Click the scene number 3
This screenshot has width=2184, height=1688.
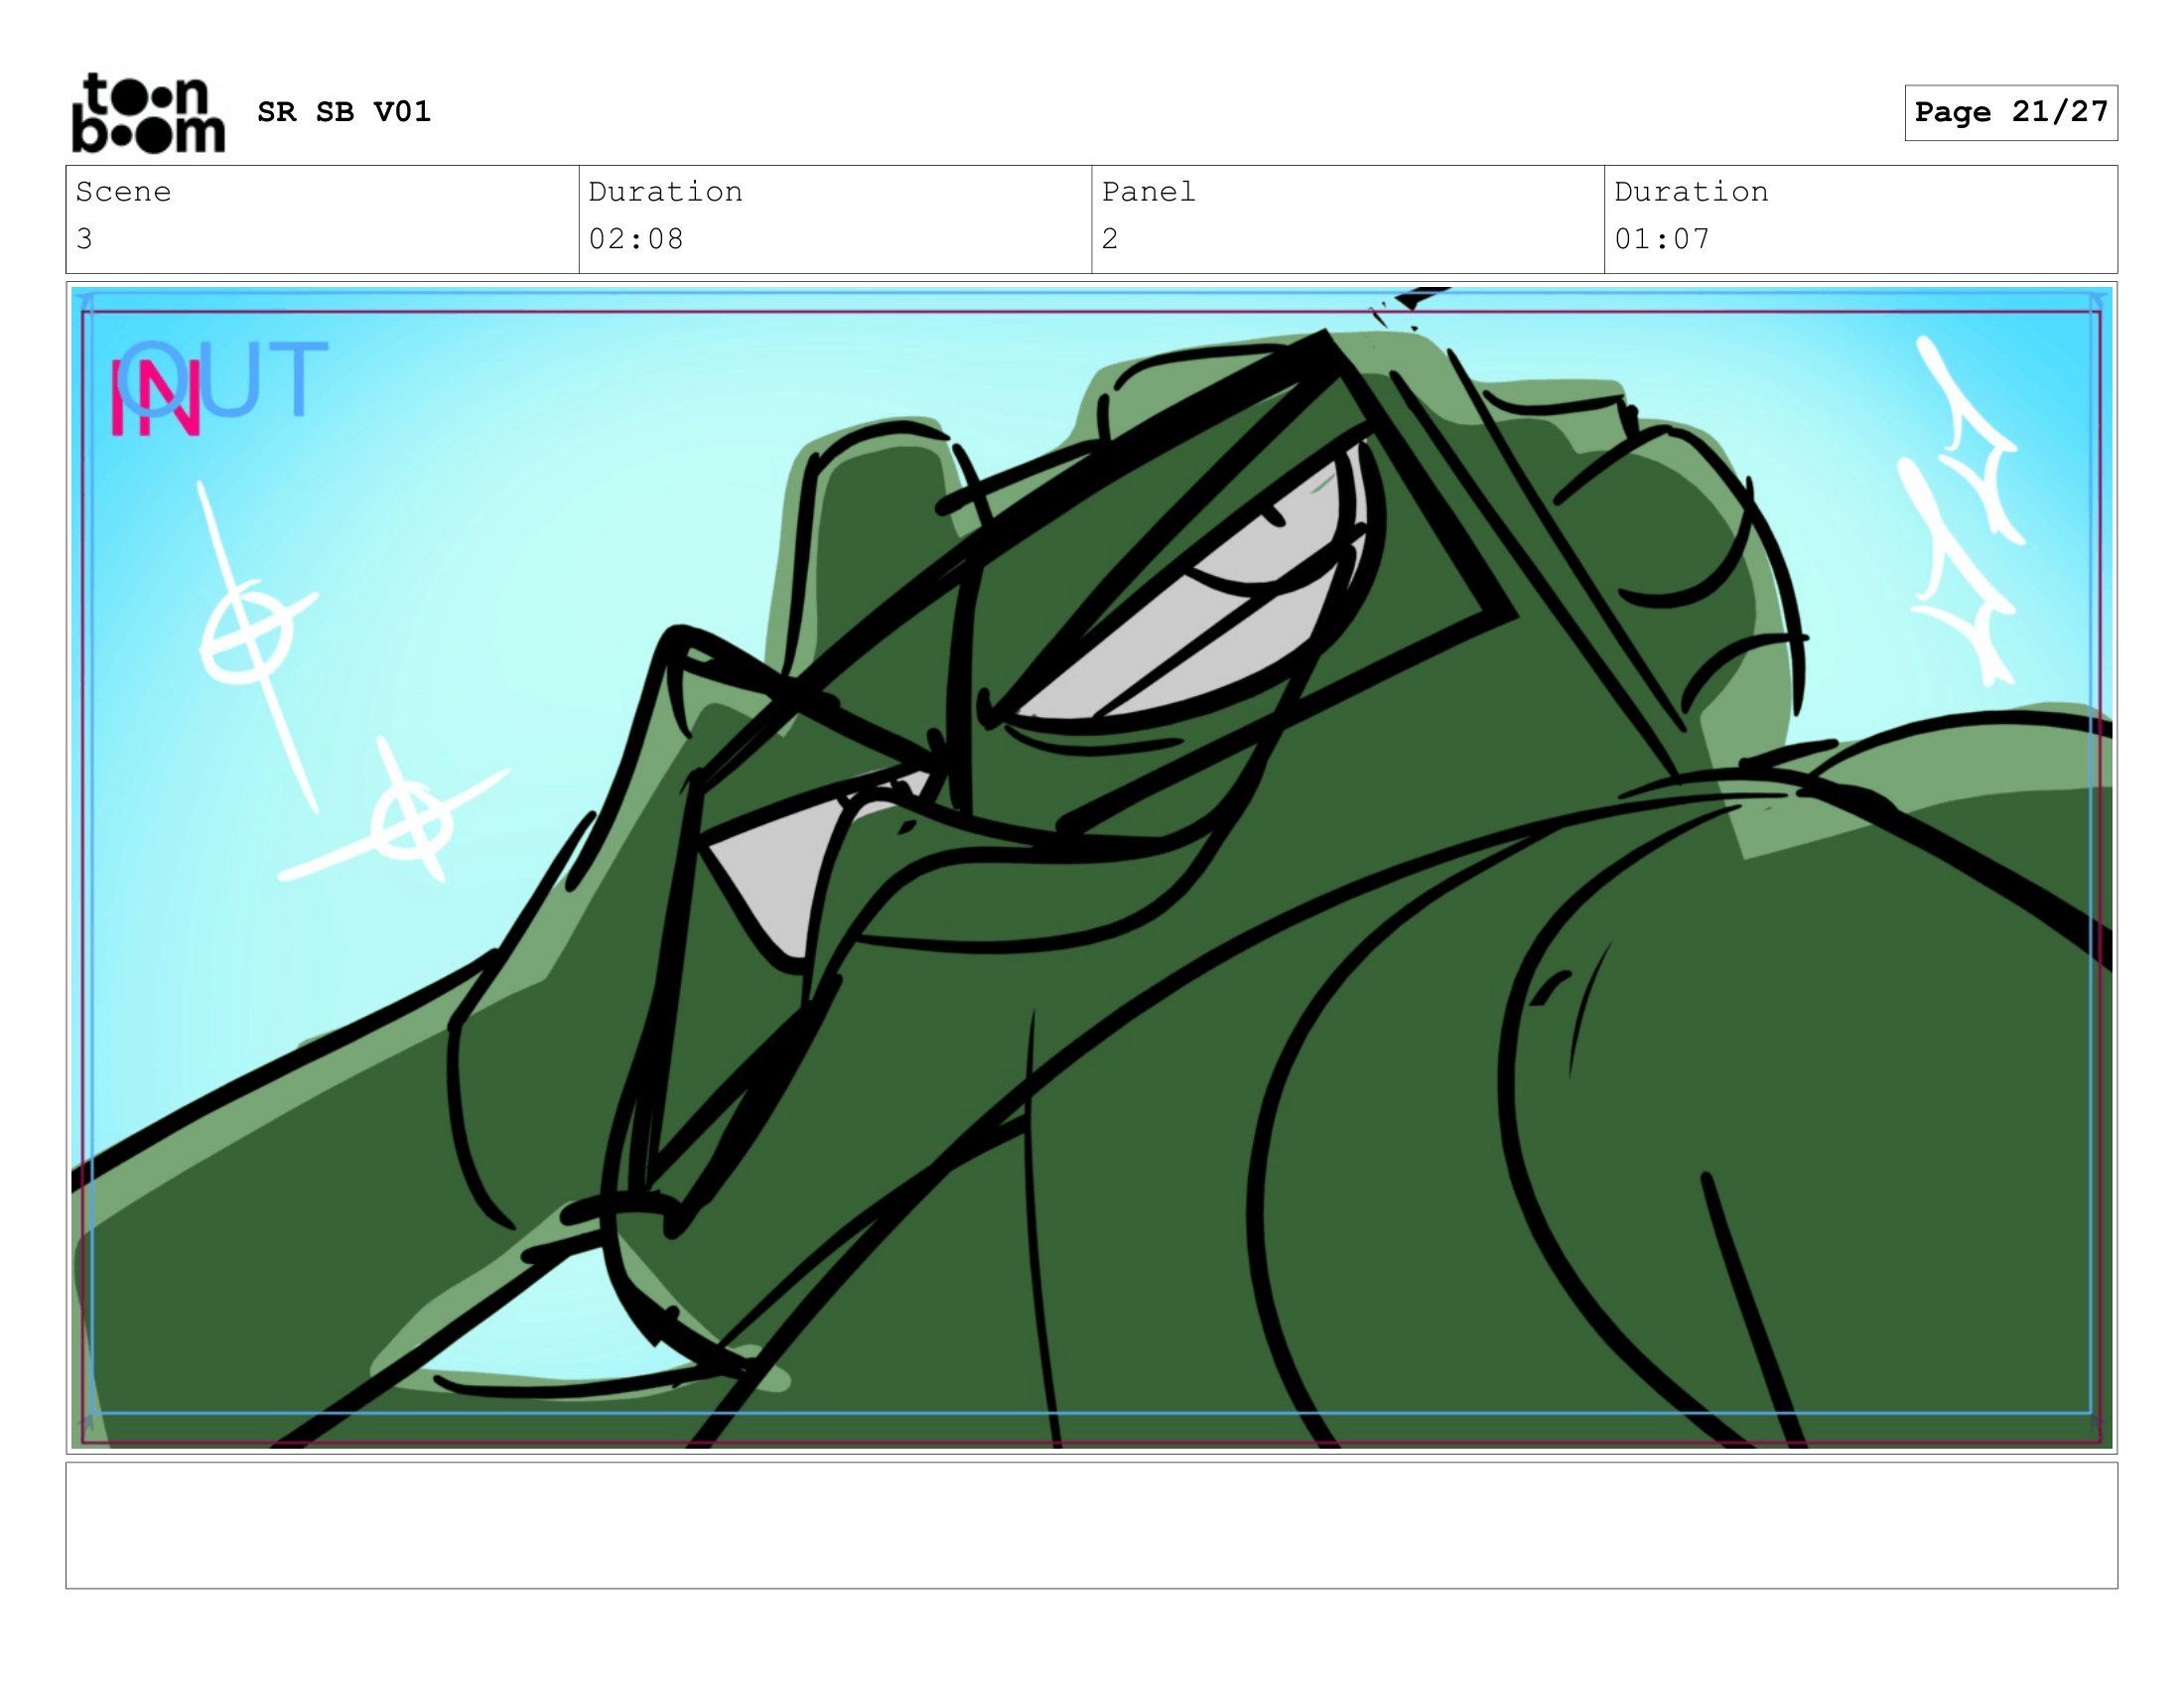[85, 239]
